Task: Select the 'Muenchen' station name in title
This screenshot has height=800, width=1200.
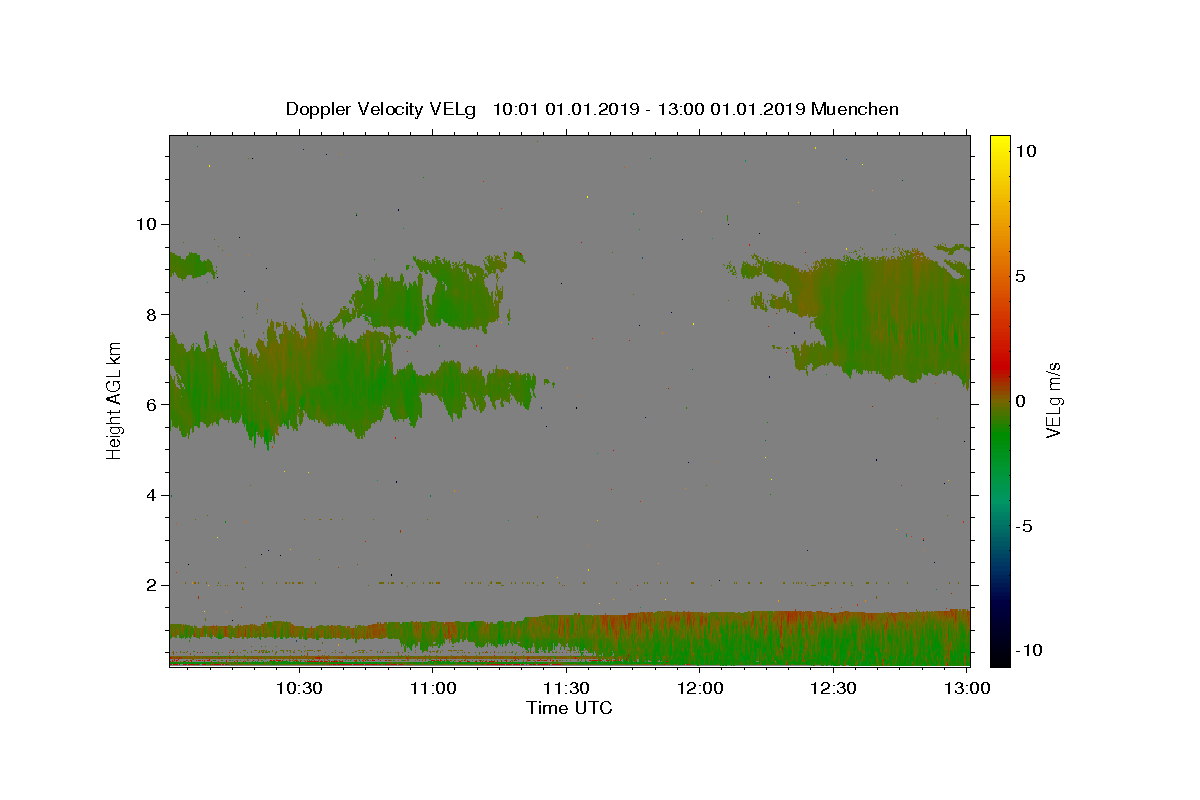Action: [855, 109]
